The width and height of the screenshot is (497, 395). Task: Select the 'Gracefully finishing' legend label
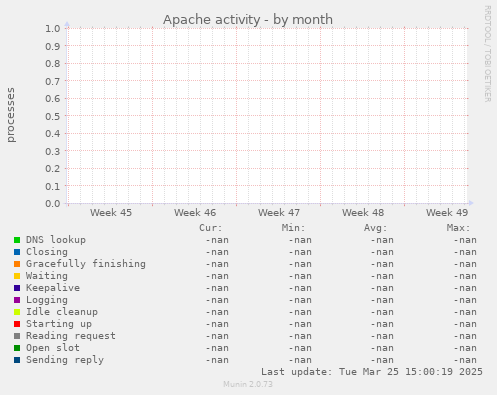[x=86, y=264]
